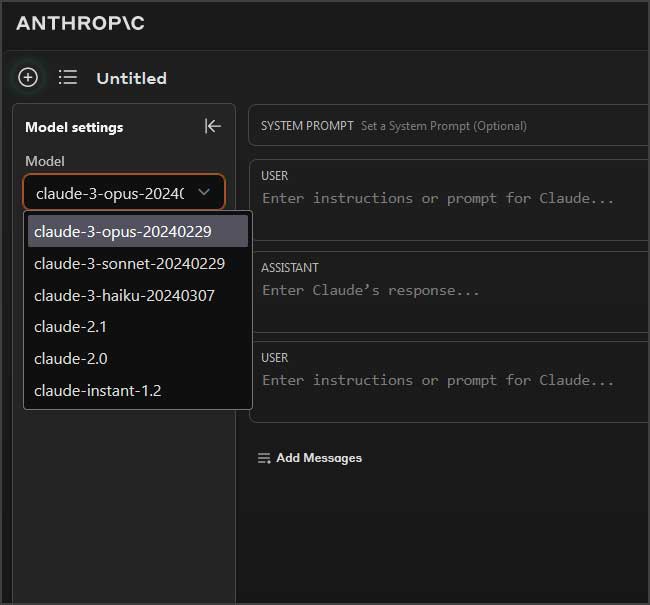The image size is (650, 605).
Task: Click Add Messages button
Action: [310, 458]
